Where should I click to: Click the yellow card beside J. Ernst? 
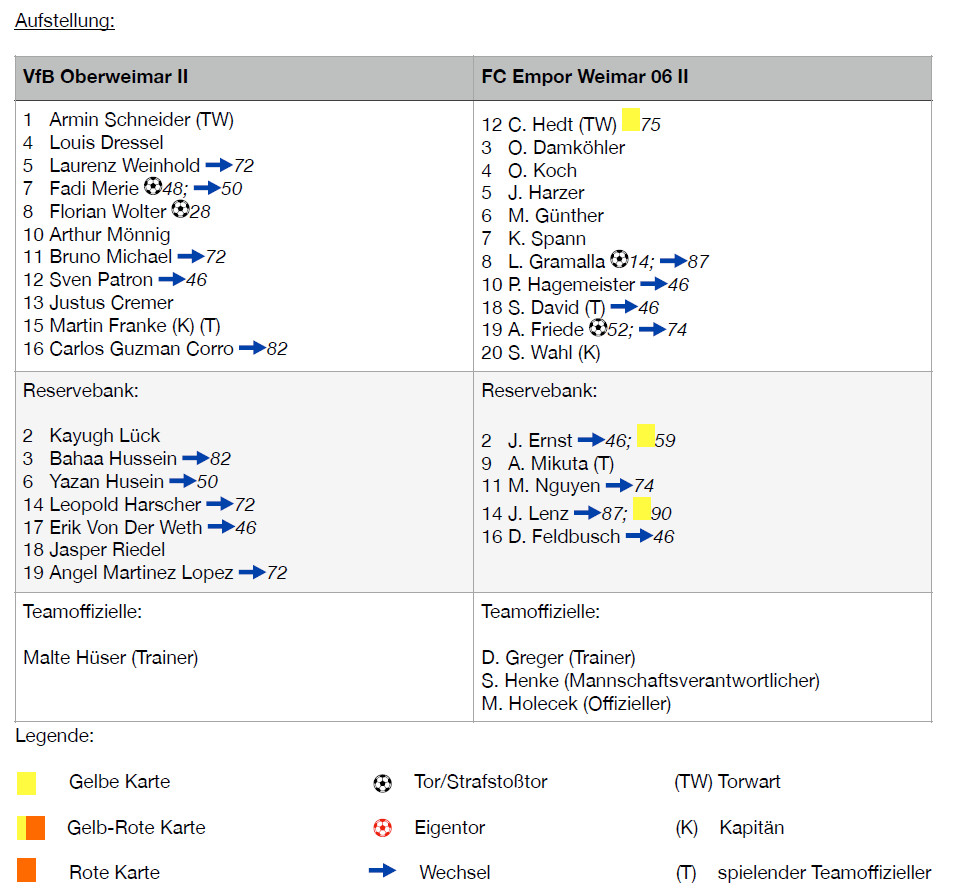coord(645,436)
